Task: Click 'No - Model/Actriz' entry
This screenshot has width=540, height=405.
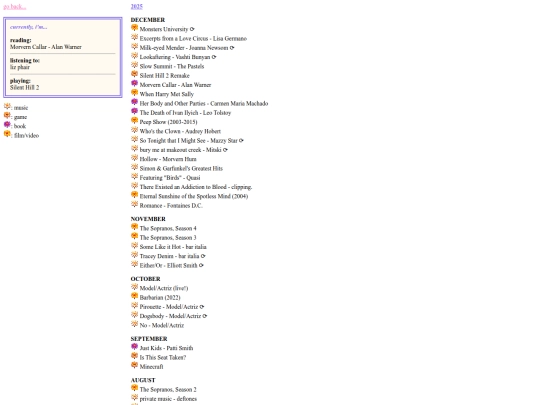Action: pyautogui.click(x=162, y=326)
